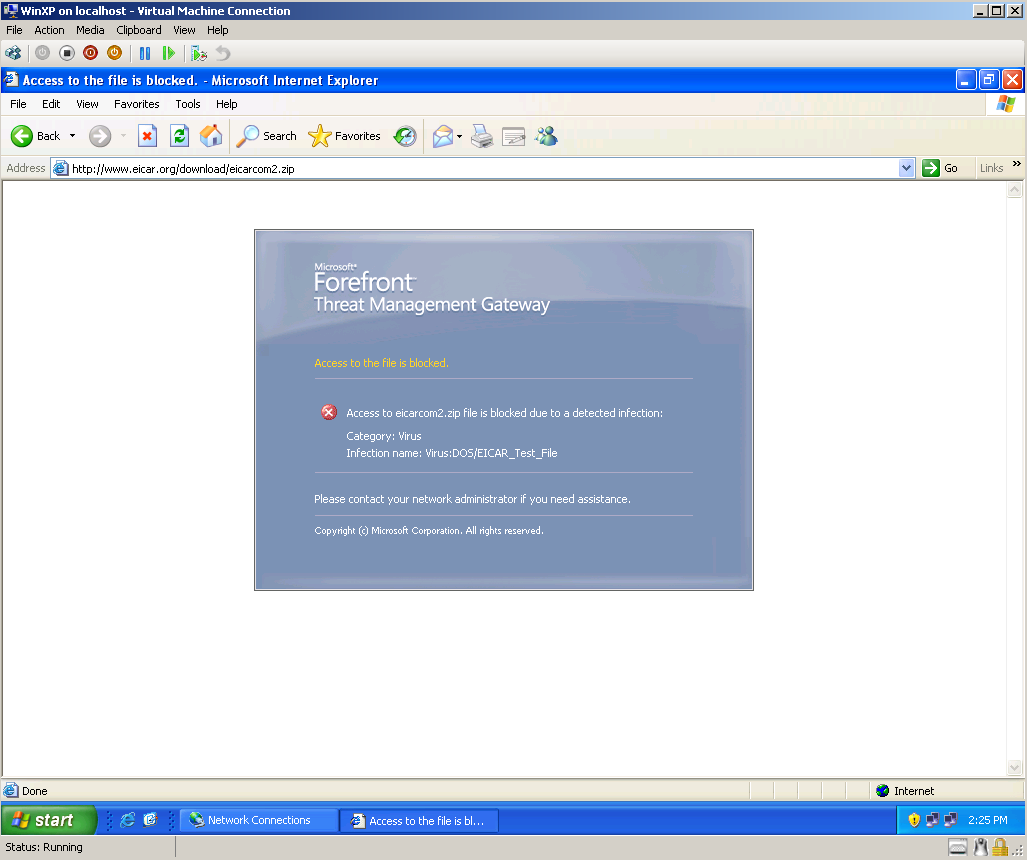Click the Edit page icon
Viewport: 1027px width, 860px height.
pos(514,136)
